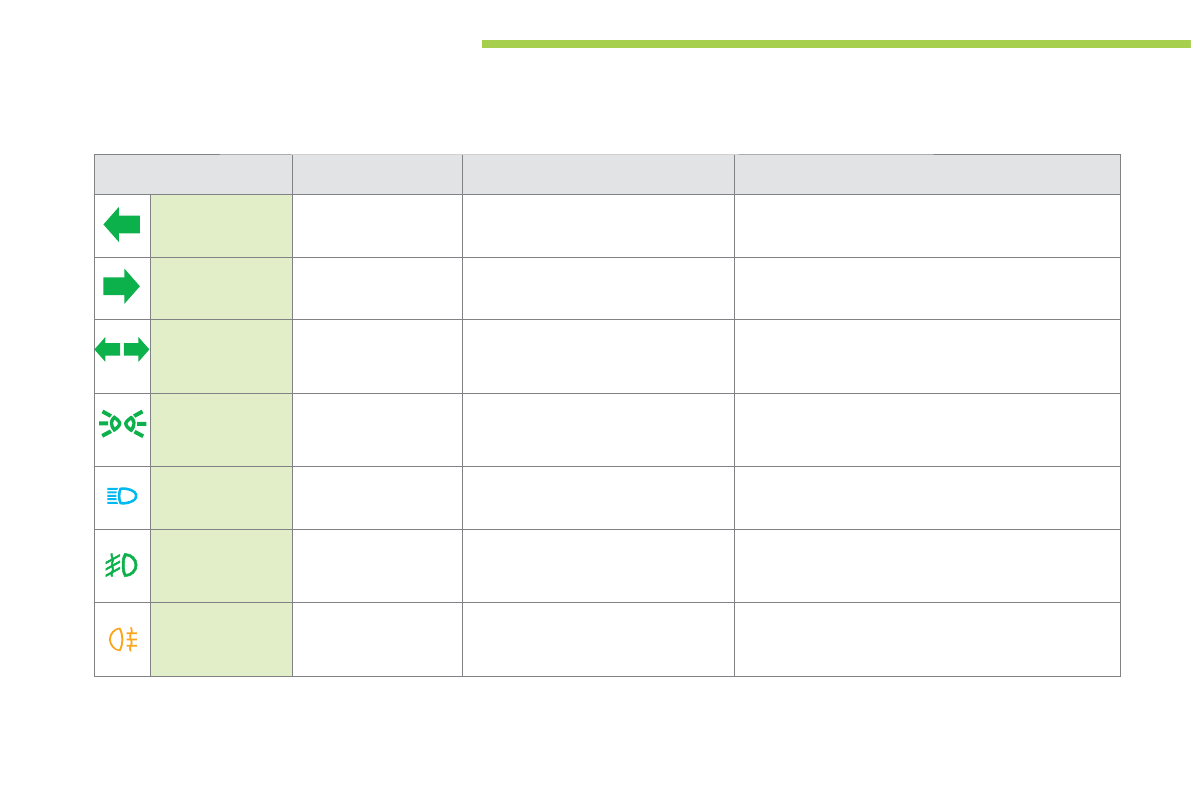Click the green sidelamps indicator icon
Screen dimensions: 1191x794
tap(122, 424)
